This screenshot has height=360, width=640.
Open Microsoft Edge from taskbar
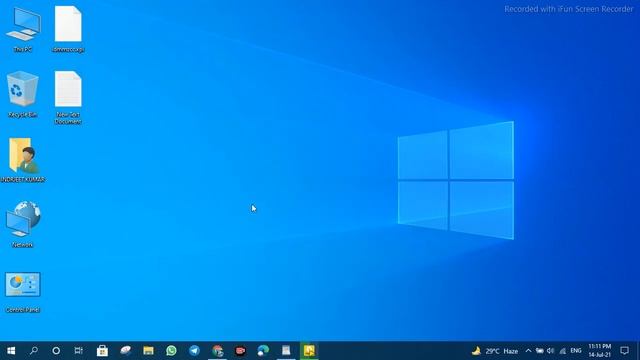(263, 351)
